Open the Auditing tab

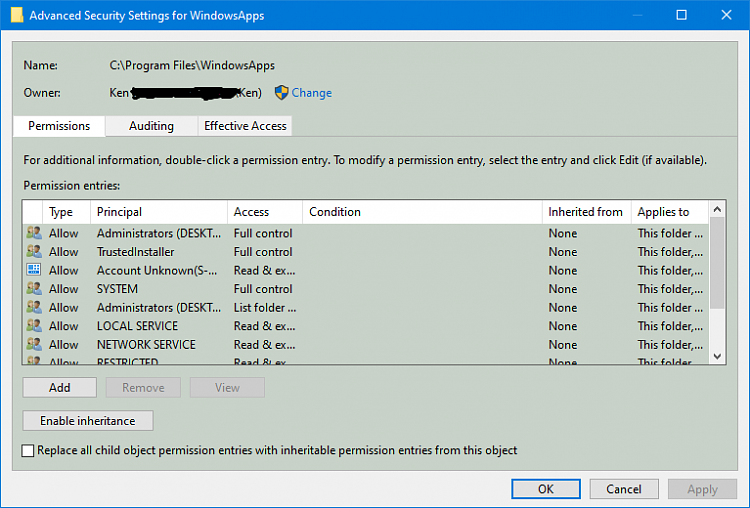coord(152,126)
